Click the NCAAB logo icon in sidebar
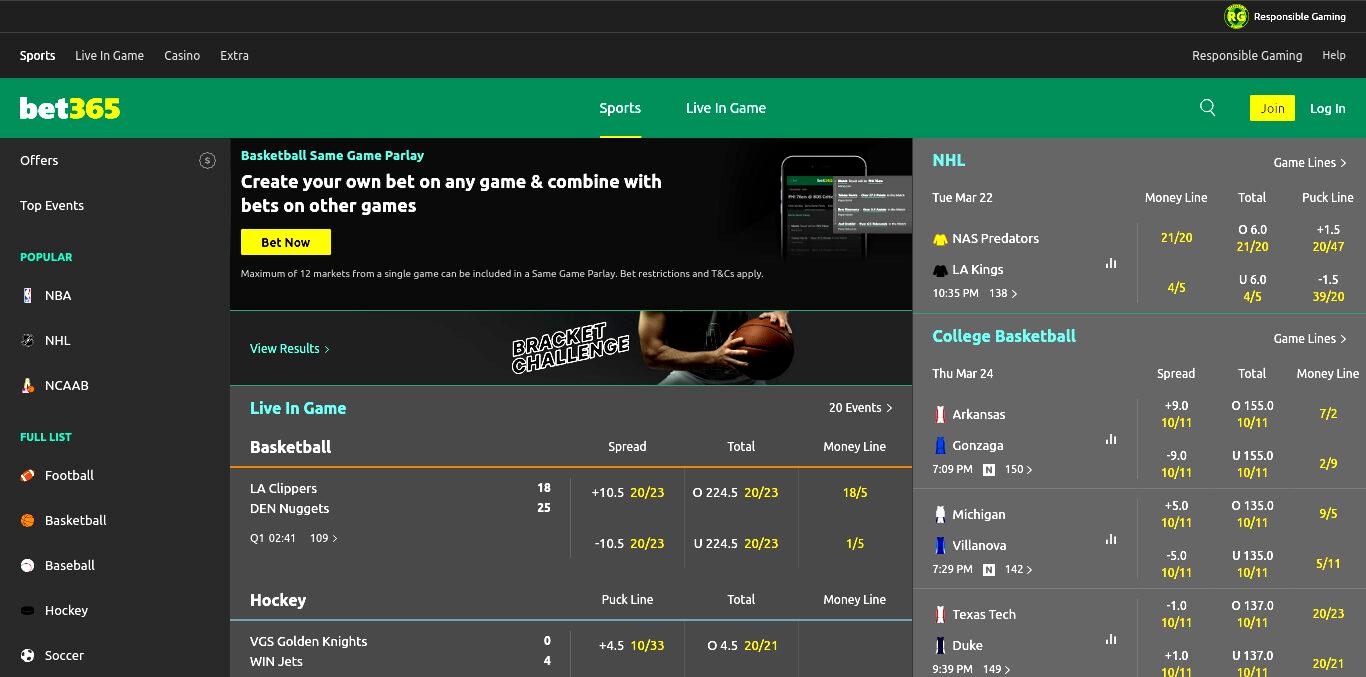The image size is (1366, 677). click(28, 385)
